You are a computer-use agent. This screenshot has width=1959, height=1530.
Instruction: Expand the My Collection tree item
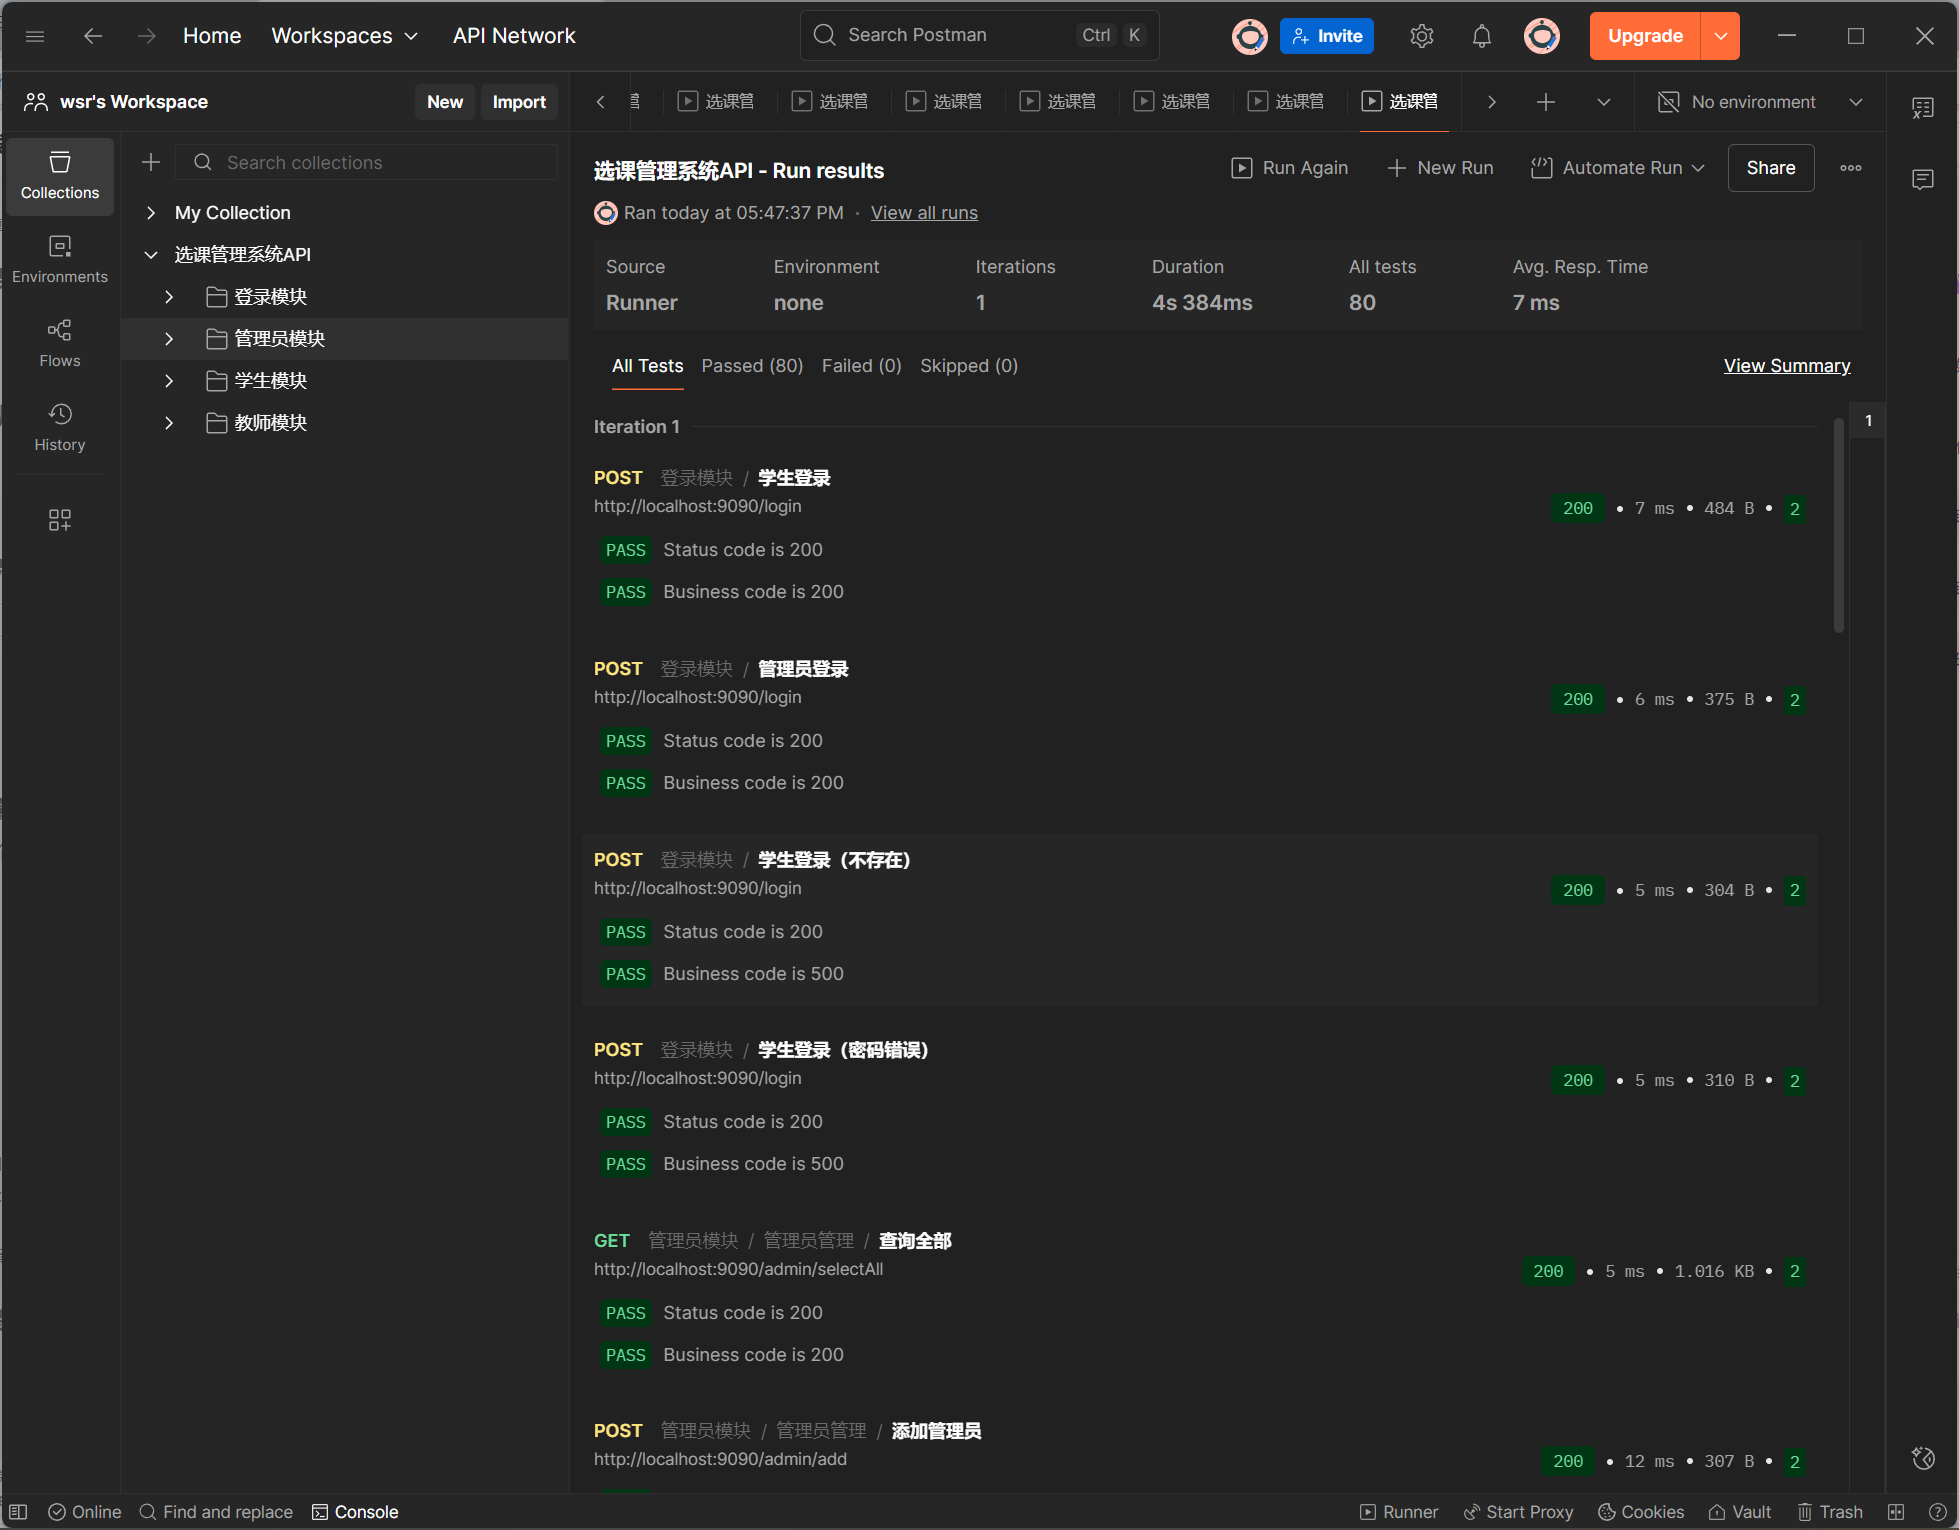[151, 213]
